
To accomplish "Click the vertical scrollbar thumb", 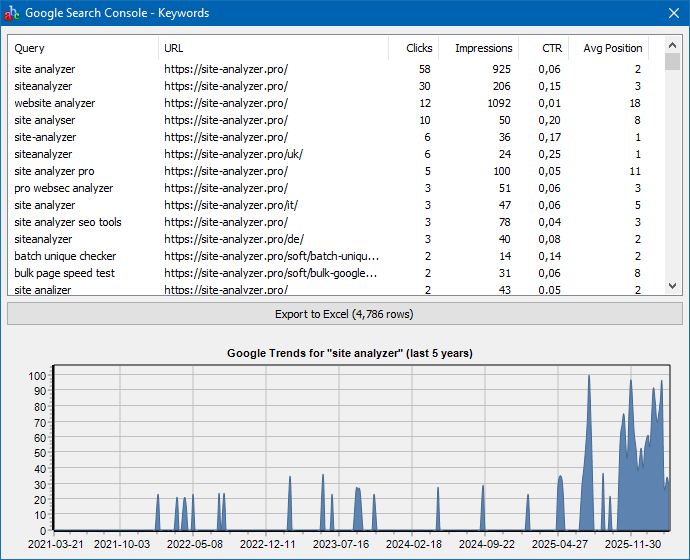I will click(x=672, y=62).
